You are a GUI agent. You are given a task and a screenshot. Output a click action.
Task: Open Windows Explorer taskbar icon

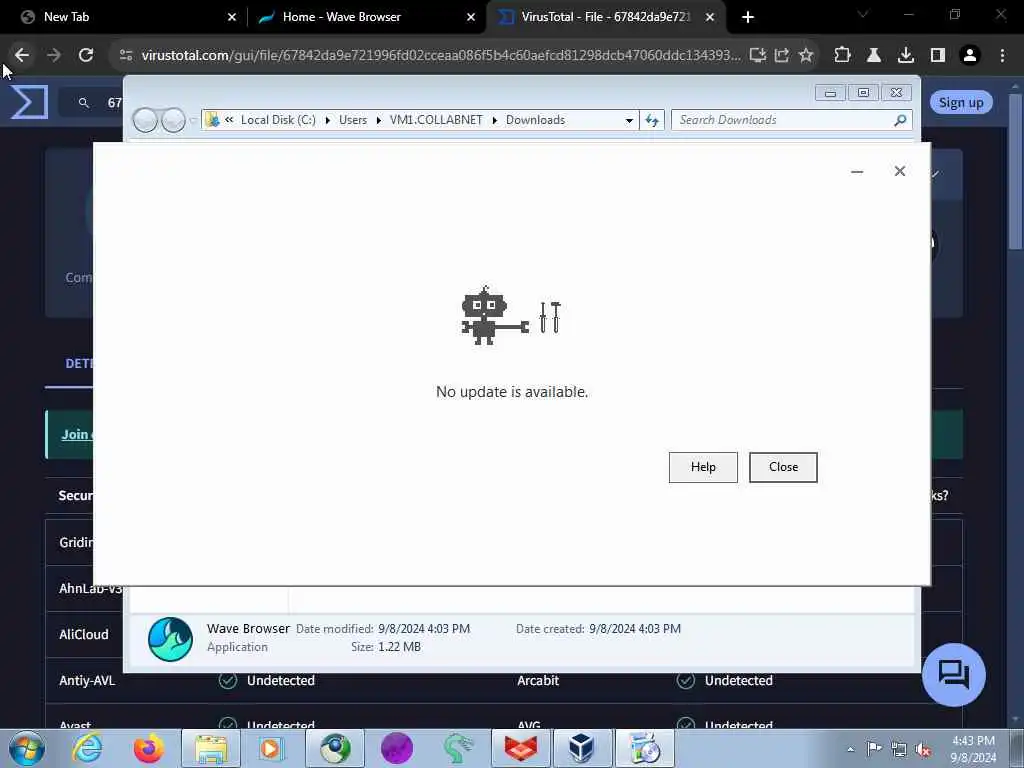tap(210, 748)
